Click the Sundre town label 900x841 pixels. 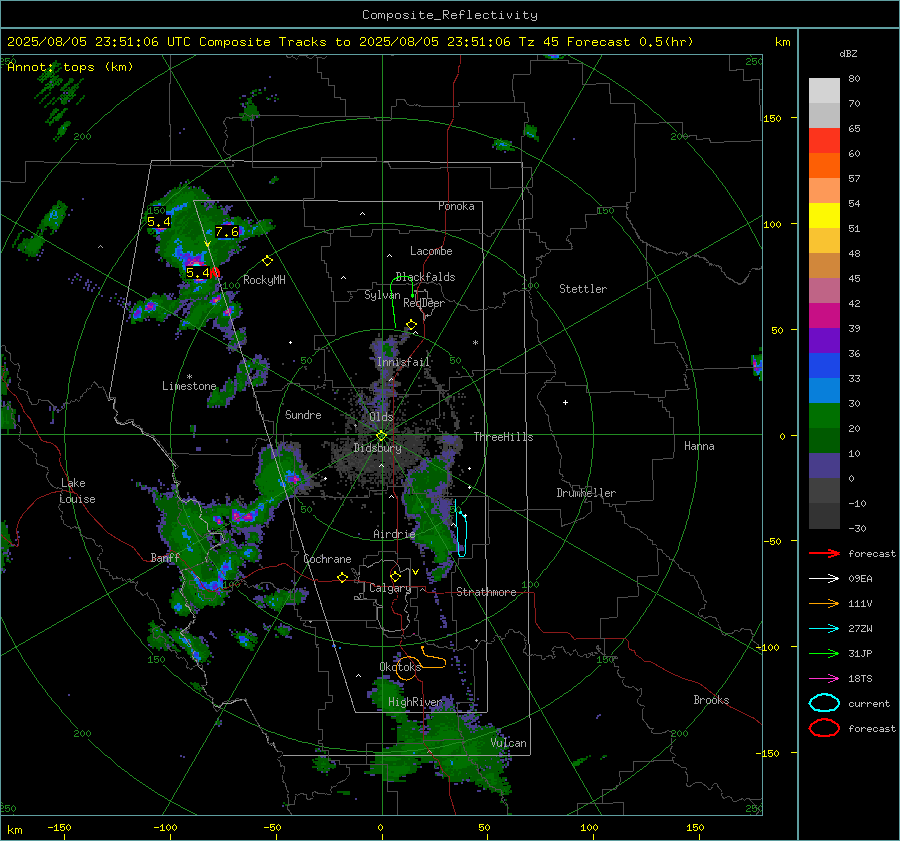[x=303, y=414]
